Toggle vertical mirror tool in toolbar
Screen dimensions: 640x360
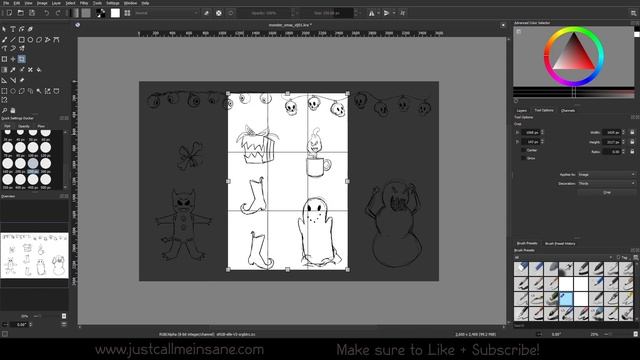(387, 13)
